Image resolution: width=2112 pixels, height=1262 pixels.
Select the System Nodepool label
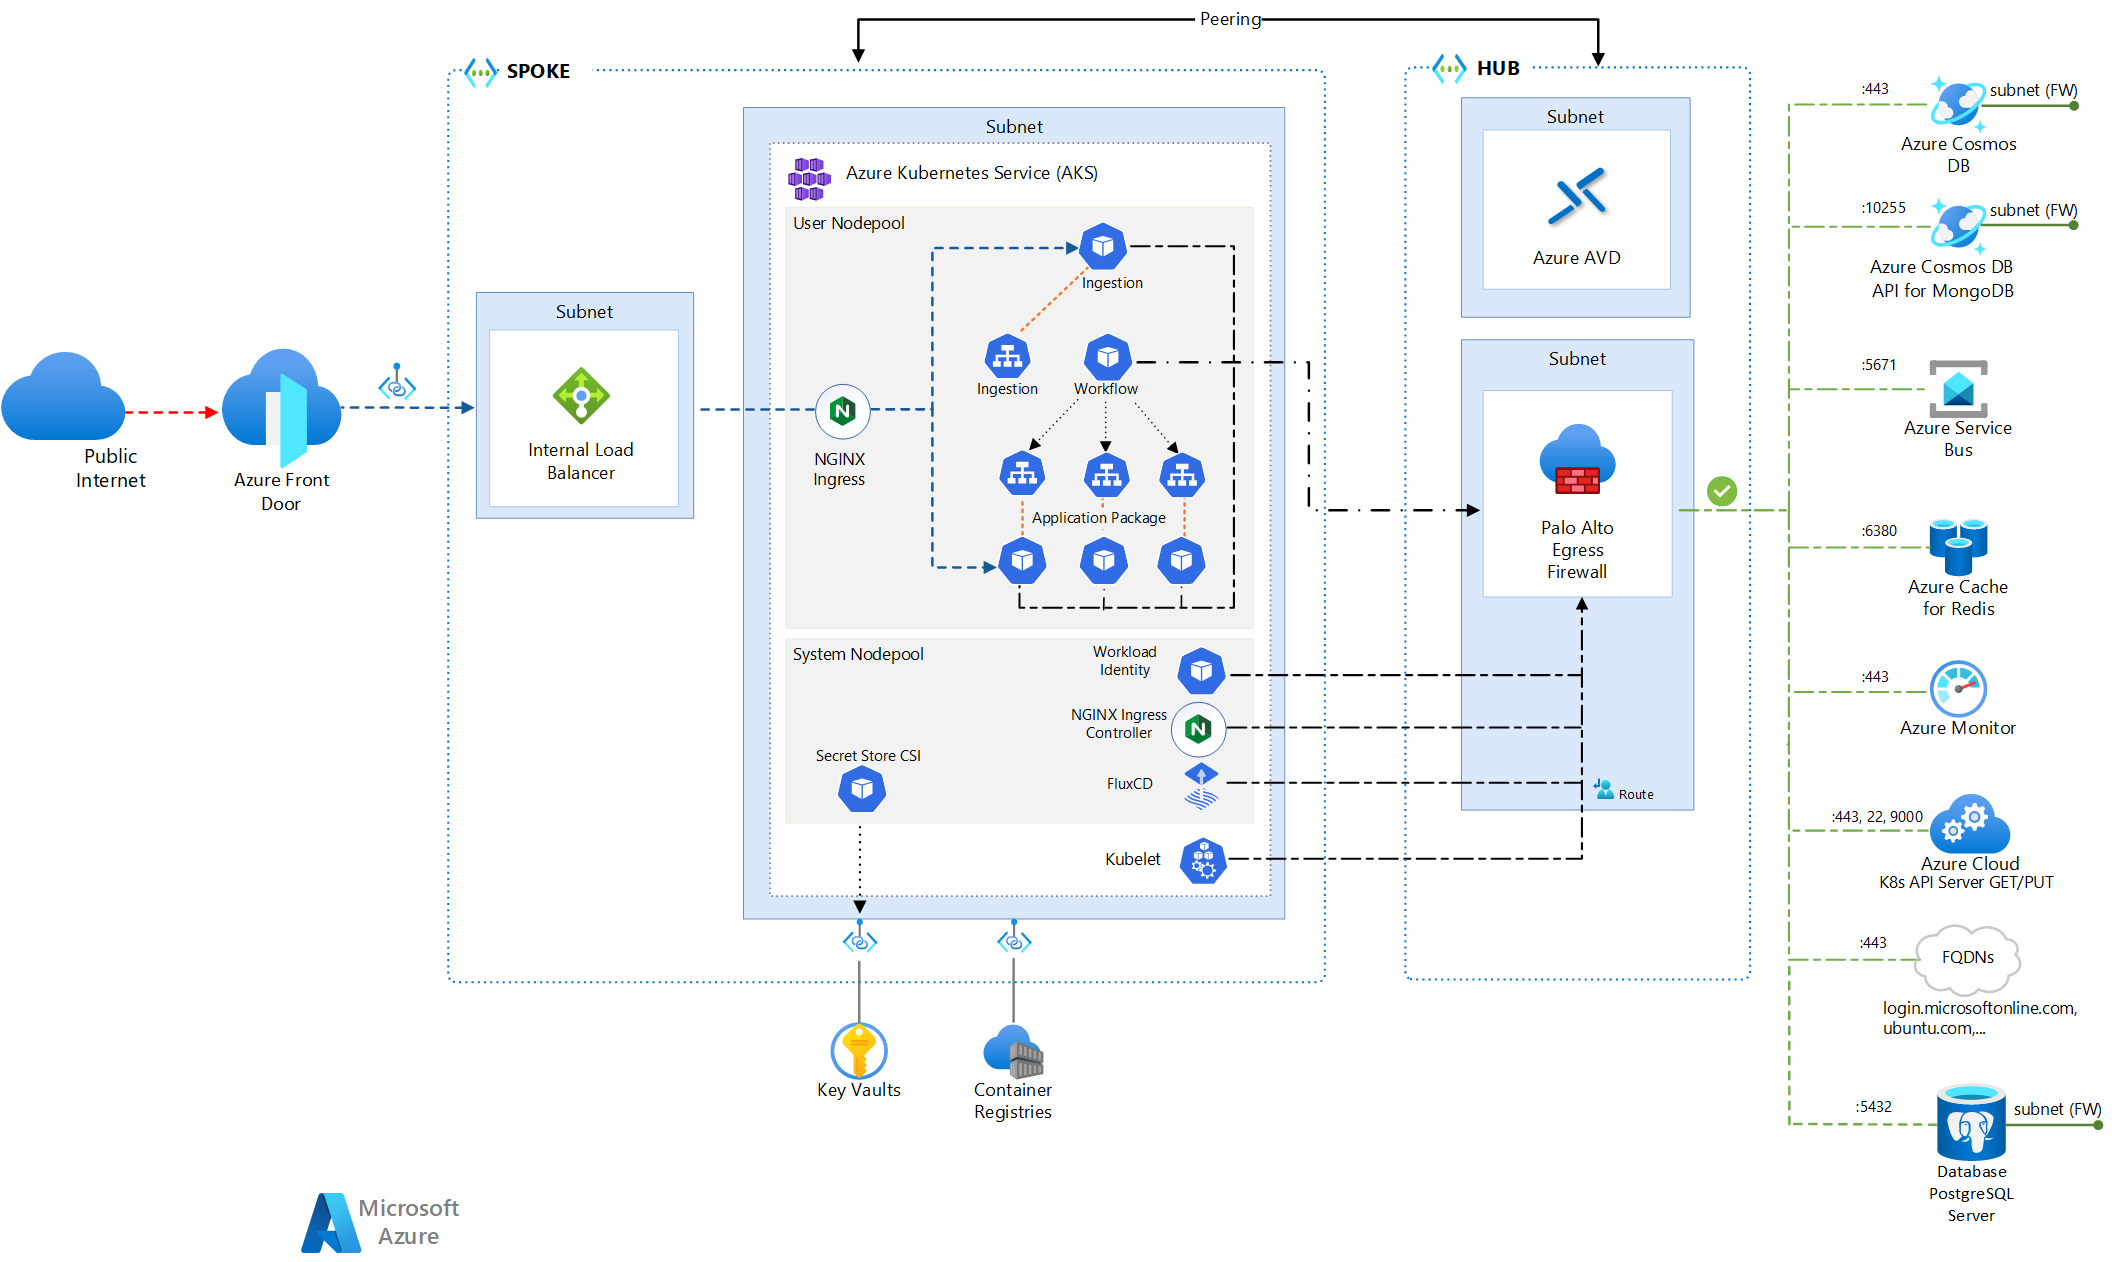coord(858,654)
